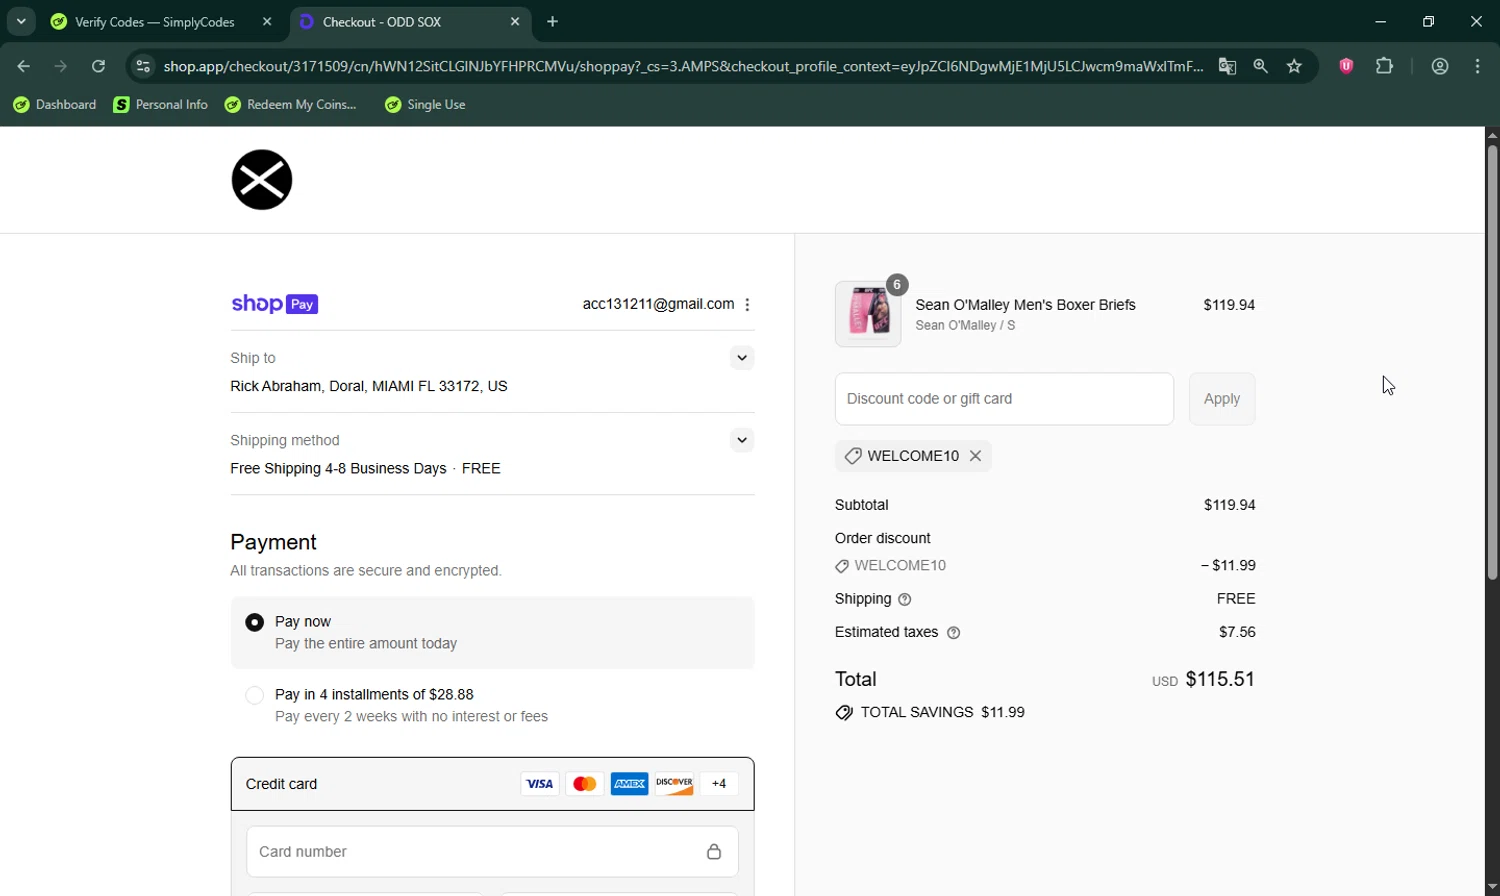
Task: Click Sean O'Malley Men's Boxer Briefs title
Action: [x=1025, y=305]
